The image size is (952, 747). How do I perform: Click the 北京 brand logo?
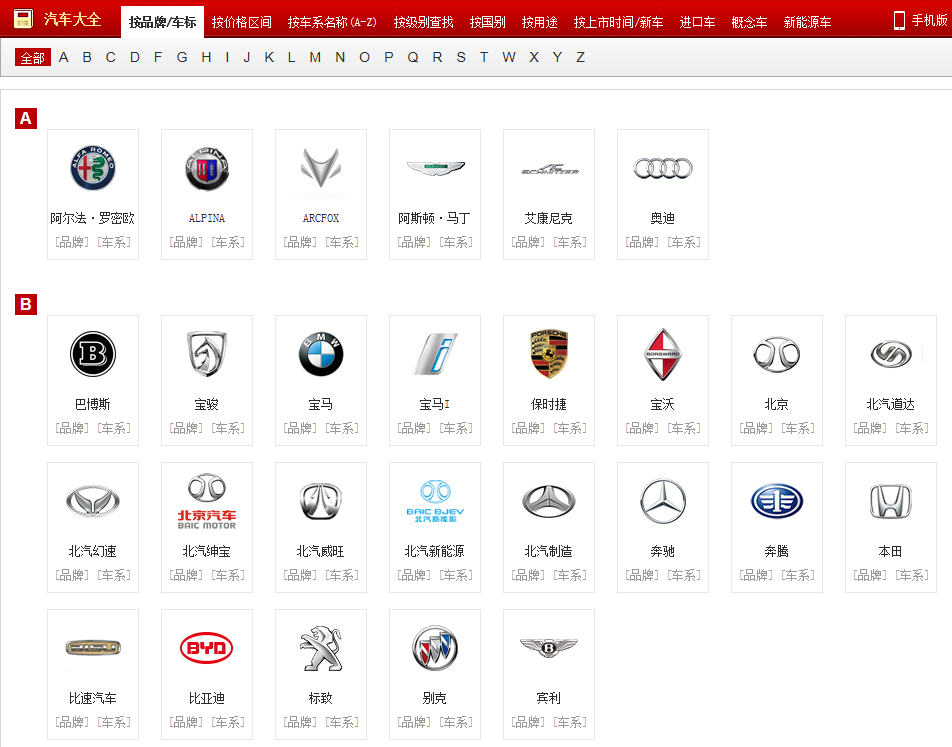pos(777,354)
